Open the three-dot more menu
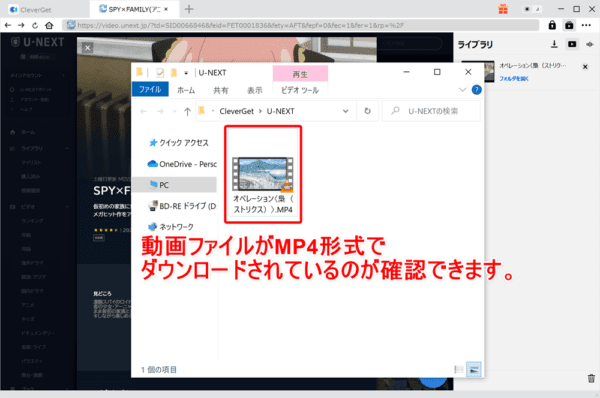This screenshot has width=600, height=398. click(586, 25)
